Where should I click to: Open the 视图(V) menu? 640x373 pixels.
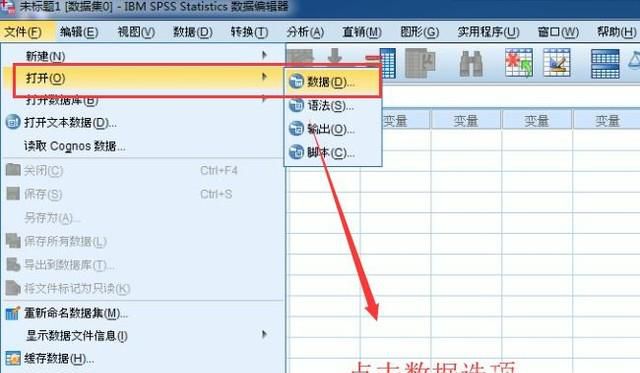[136, 32]
